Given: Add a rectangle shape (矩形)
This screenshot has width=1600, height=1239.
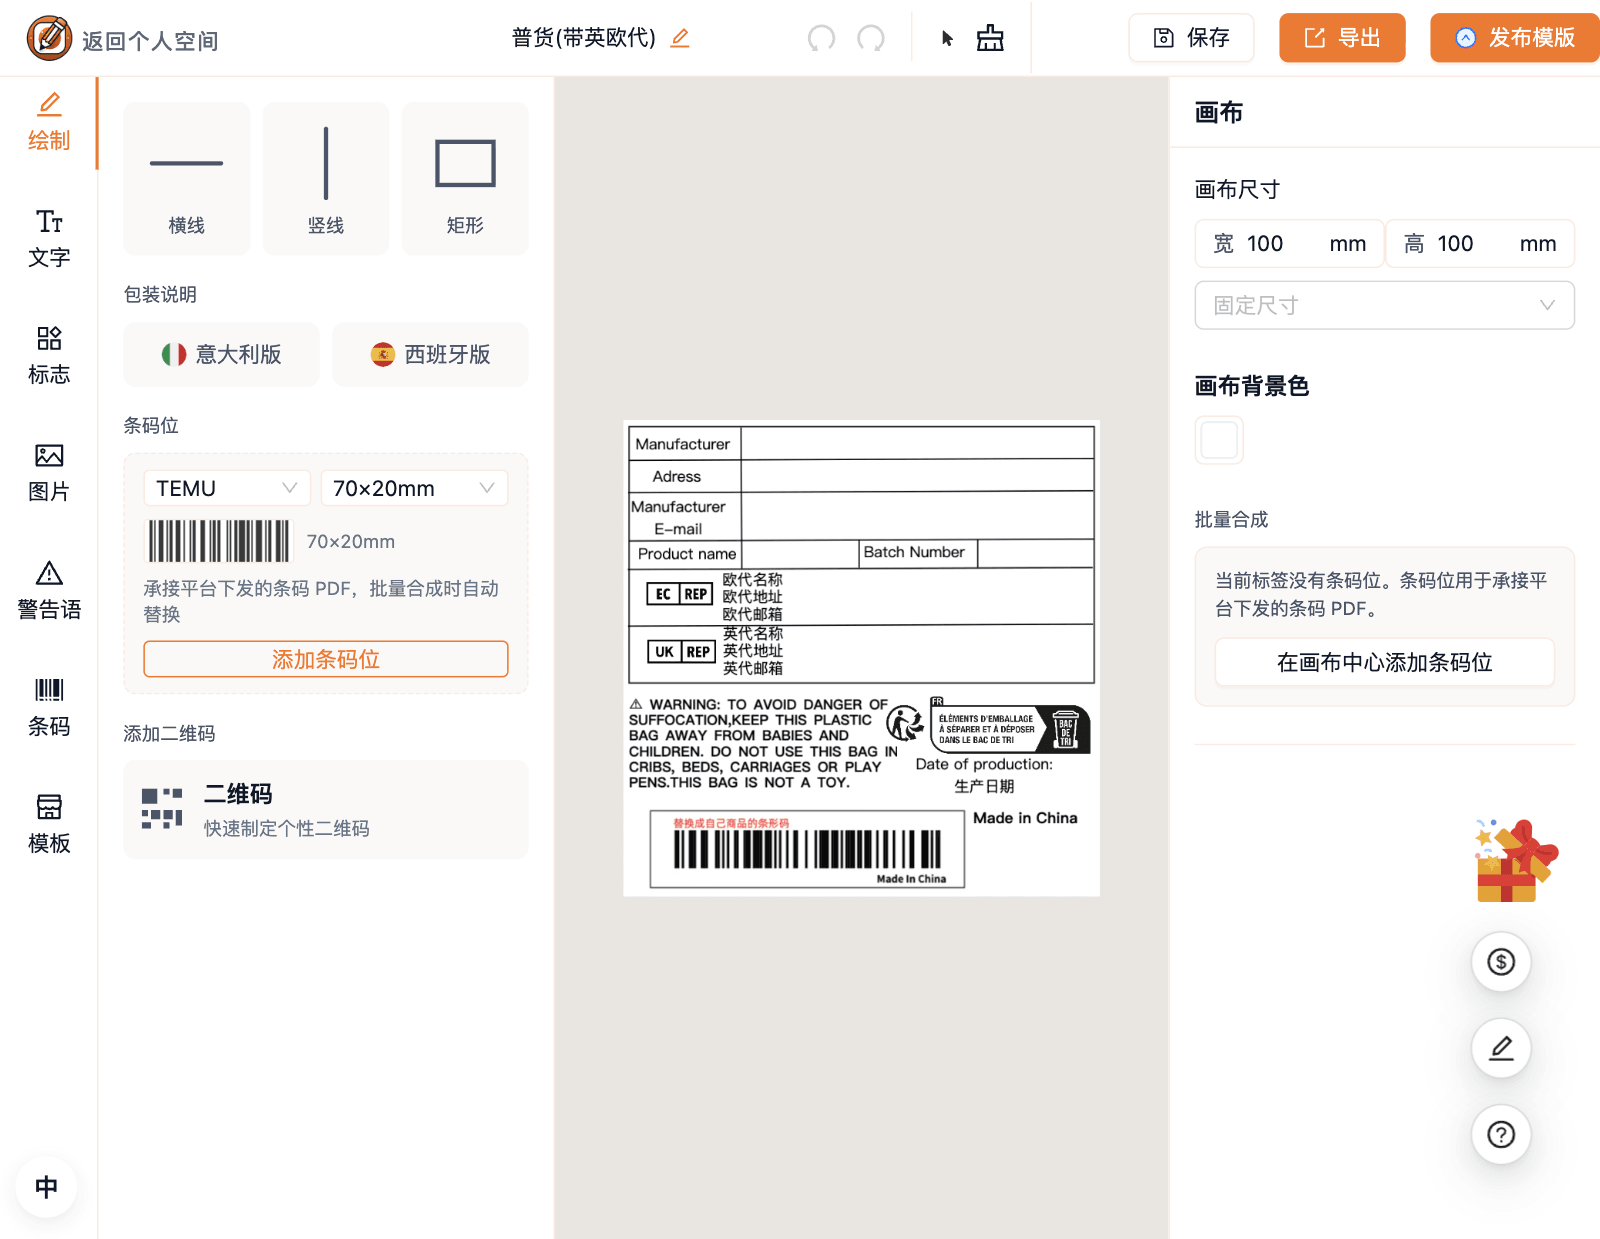Looking at the screenshot, I should coord(465,178).
